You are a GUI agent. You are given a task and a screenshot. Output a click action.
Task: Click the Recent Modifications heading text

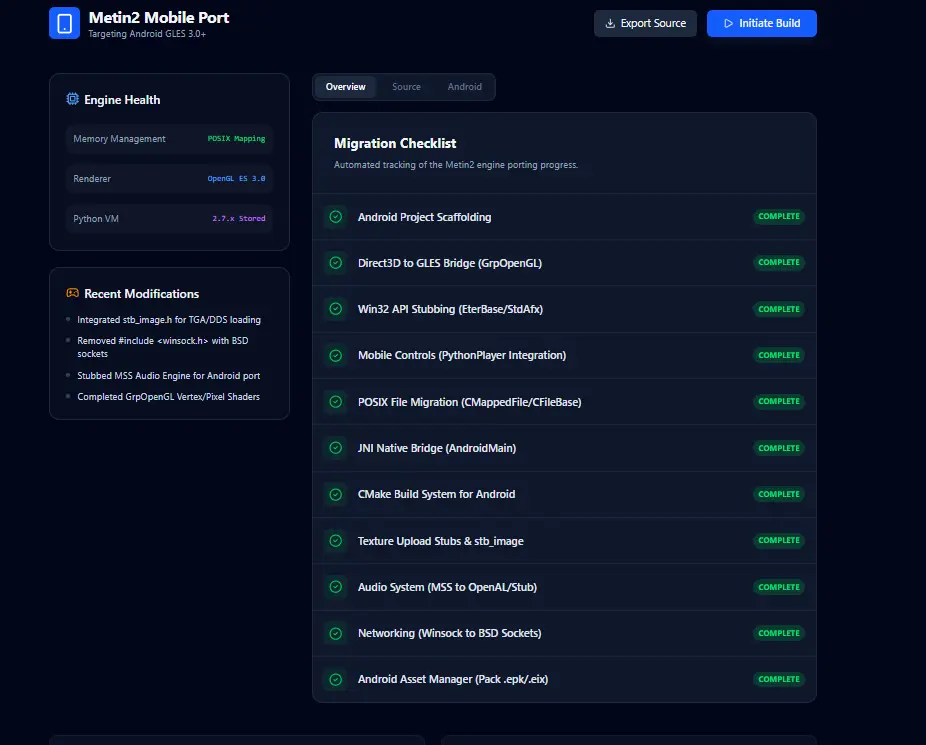[142, 294]
